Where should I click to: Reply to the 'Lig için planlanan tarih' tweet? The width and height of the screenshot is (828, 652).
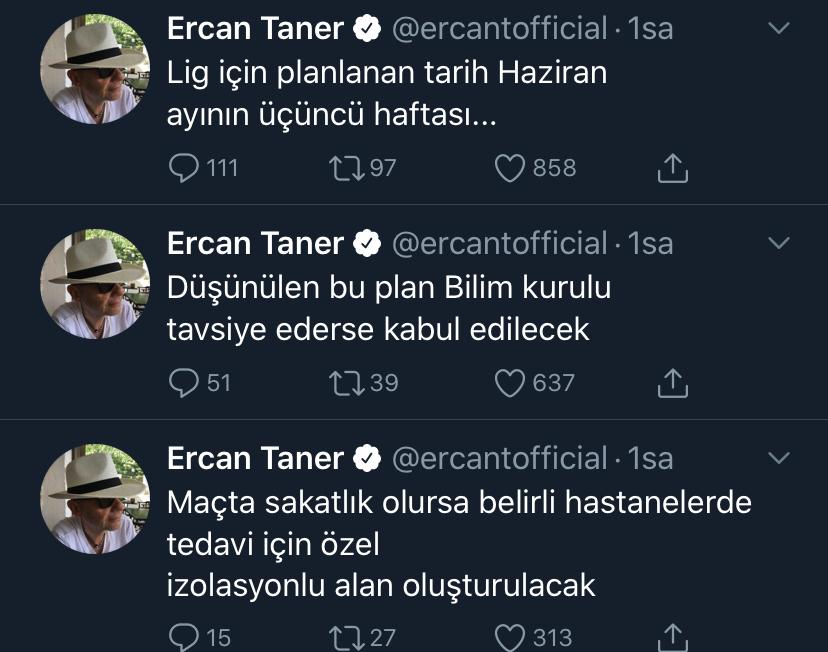pyautogui.click(x=184, y=168)
